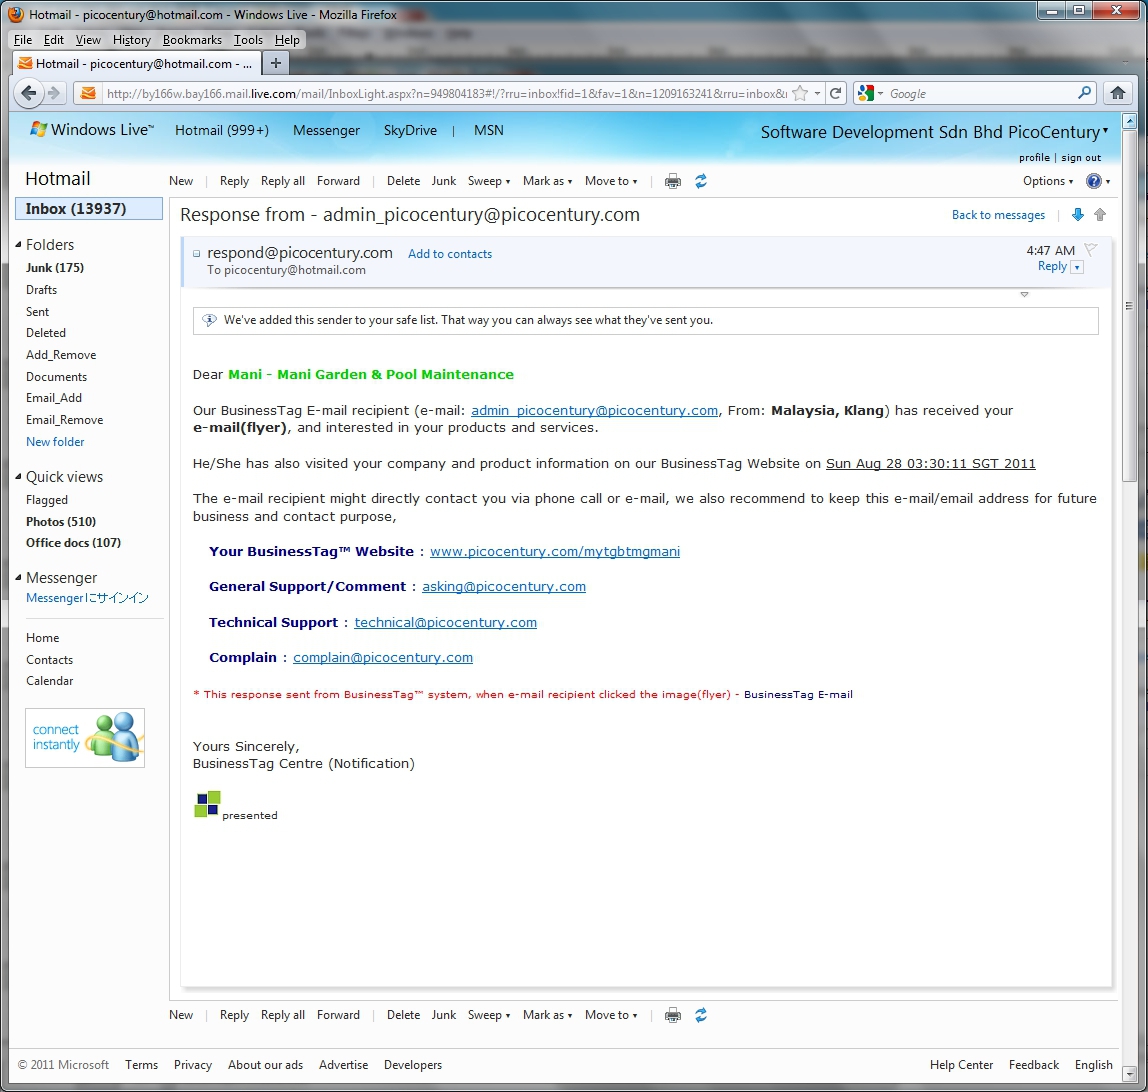Click Reply in the top toolbar
The image size is (1148, 1092).
tap(234, 181)
